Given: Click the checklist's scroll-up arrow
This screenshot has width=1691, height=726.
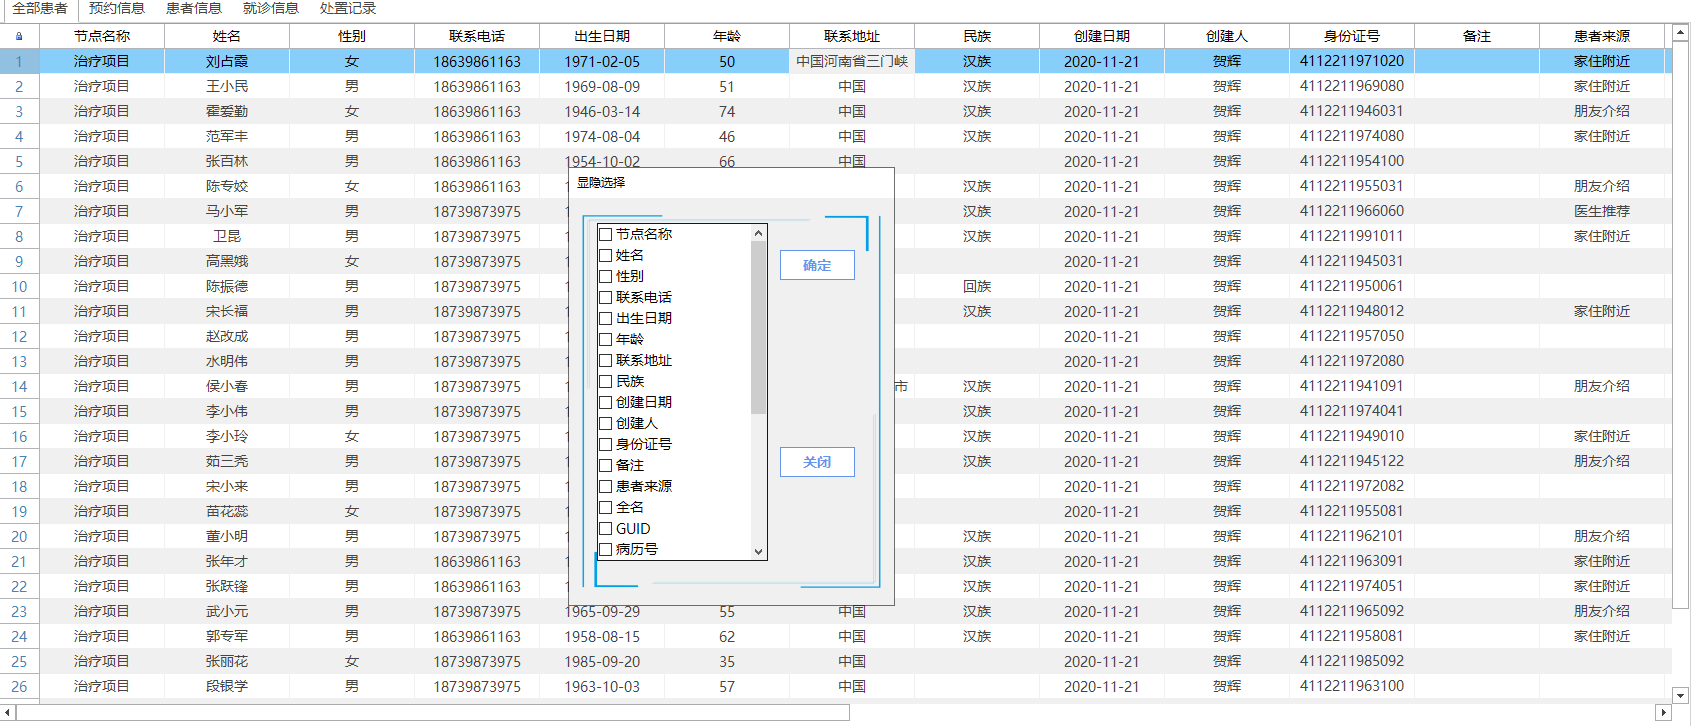Looking at the screenshot, I should coord(758,233).
